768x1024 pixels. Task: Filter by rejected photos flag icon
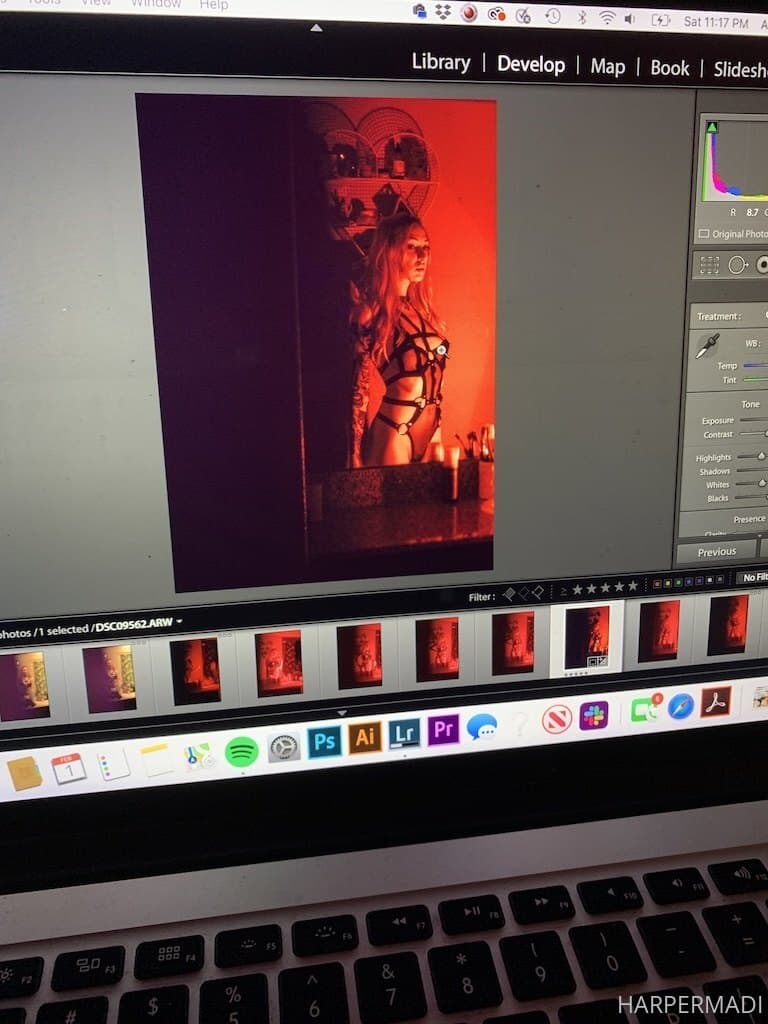click(537, 592)
